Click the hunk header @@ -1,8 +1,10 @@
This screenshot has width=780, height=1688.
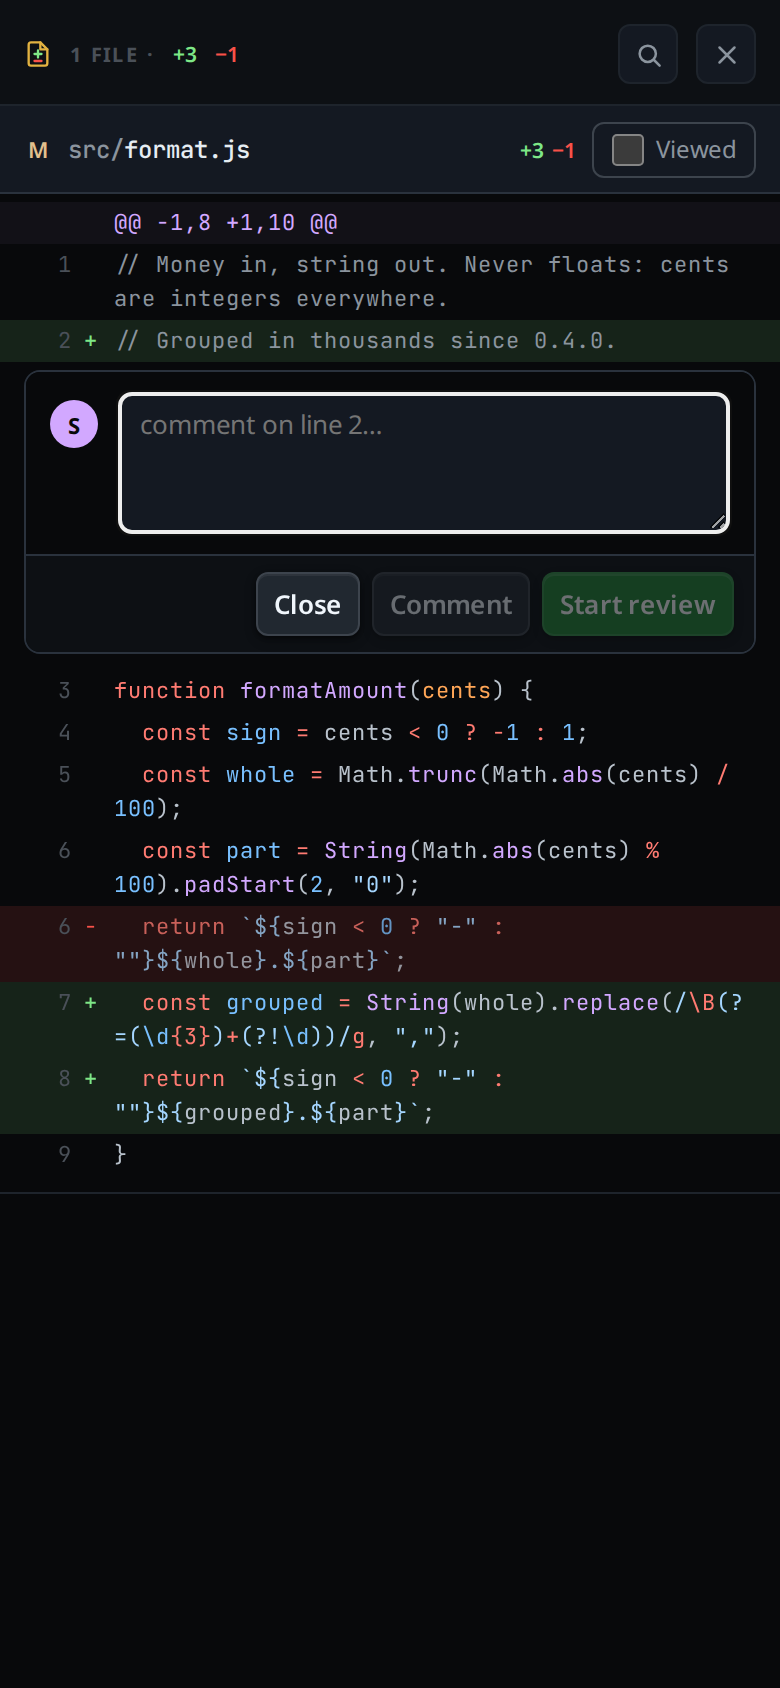coord(226,223)
